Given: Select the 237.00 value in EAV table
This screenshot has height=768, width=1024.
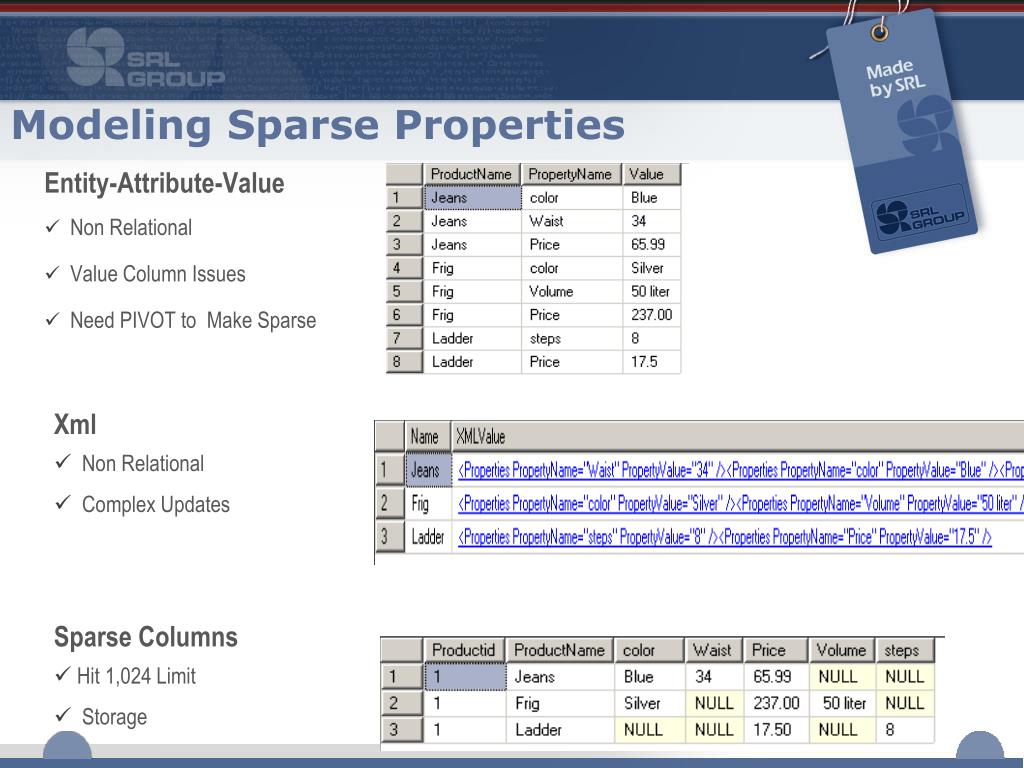Looking at the screenshot, I should point(652,315).
